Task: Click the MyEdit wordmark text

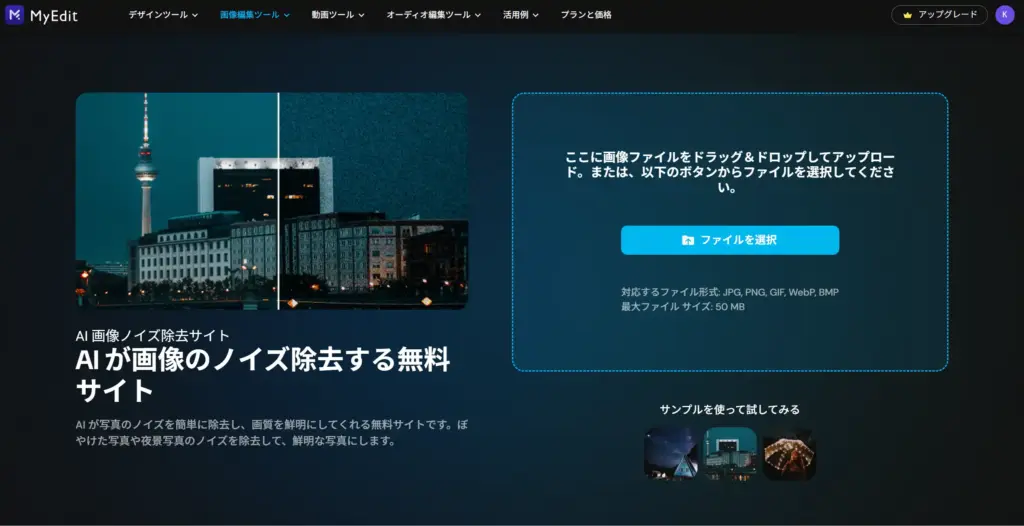Action: (x=54, y=15)
